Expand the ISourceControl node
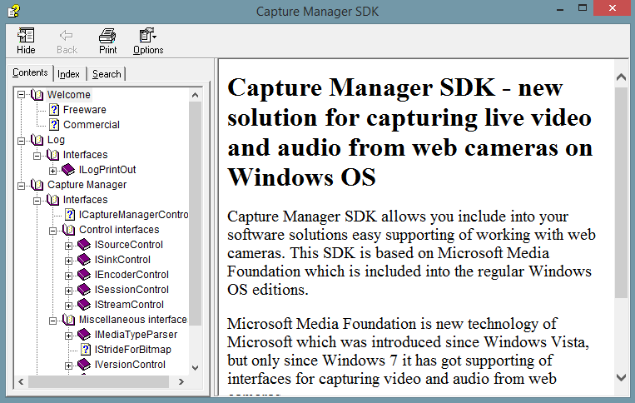 click(x=68, y=245)
